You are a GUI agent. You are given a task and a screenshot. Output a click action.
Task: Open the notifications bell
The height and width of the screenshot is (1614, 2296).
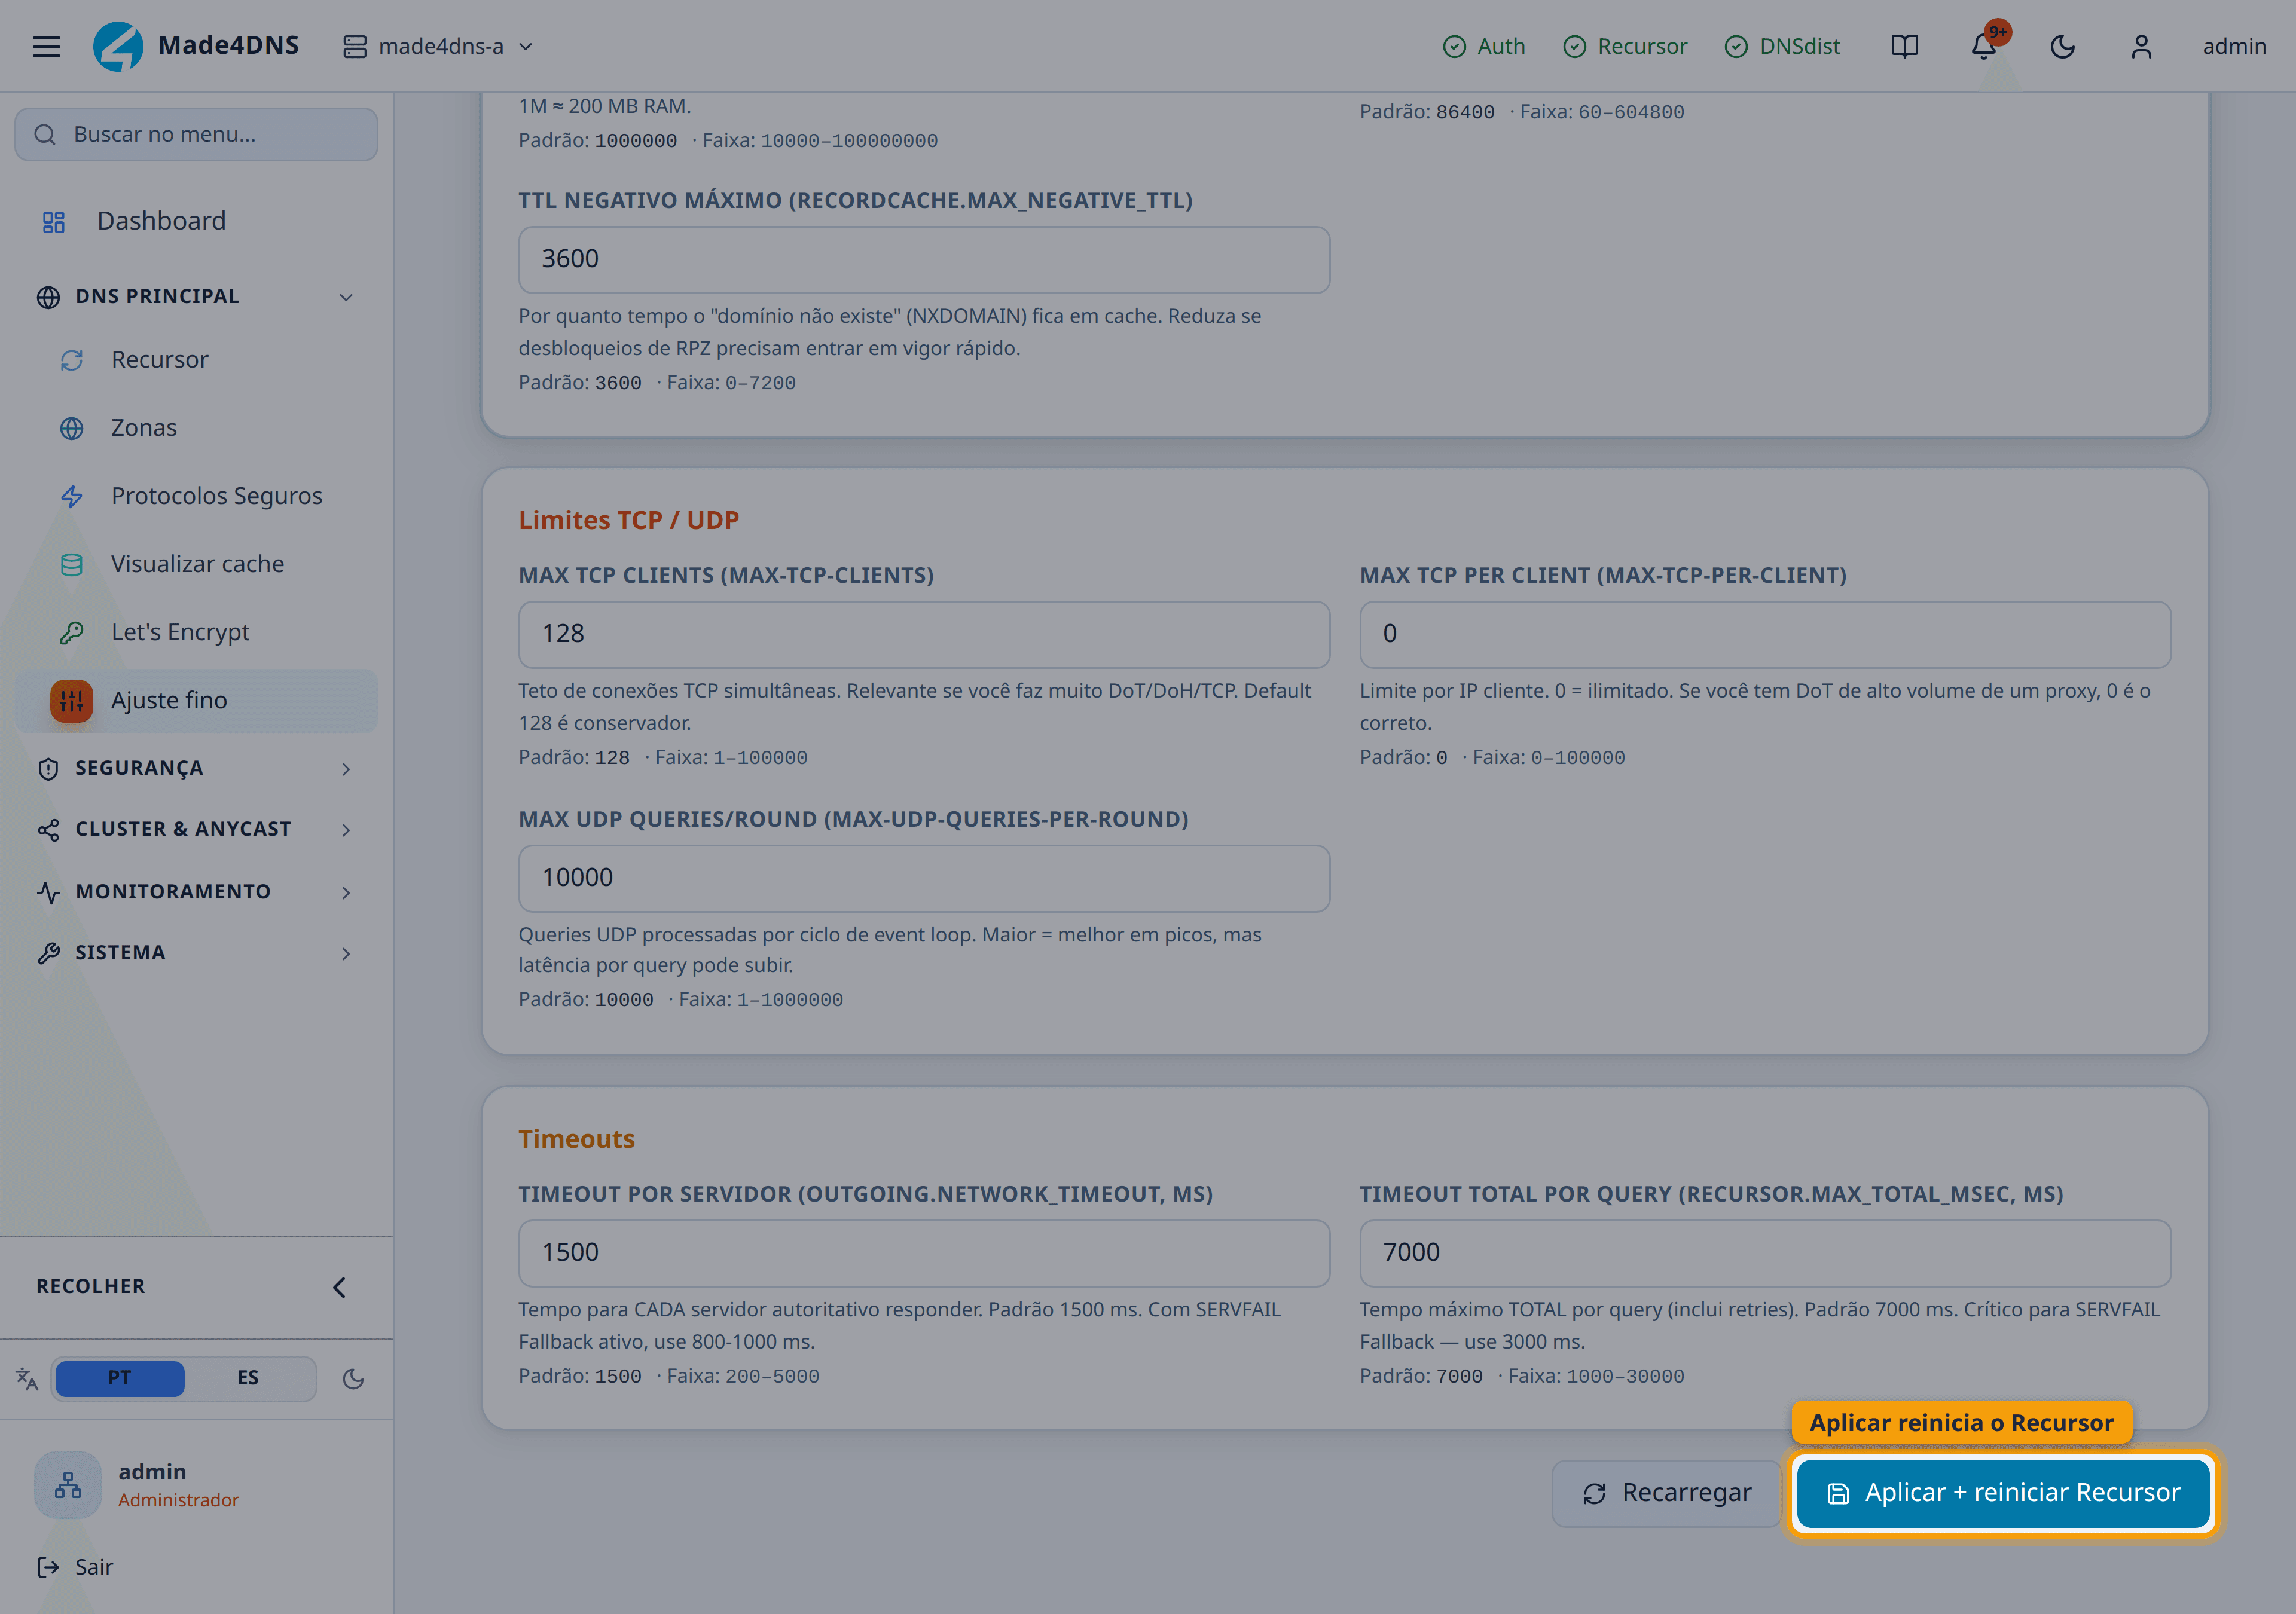point(1984,46)
